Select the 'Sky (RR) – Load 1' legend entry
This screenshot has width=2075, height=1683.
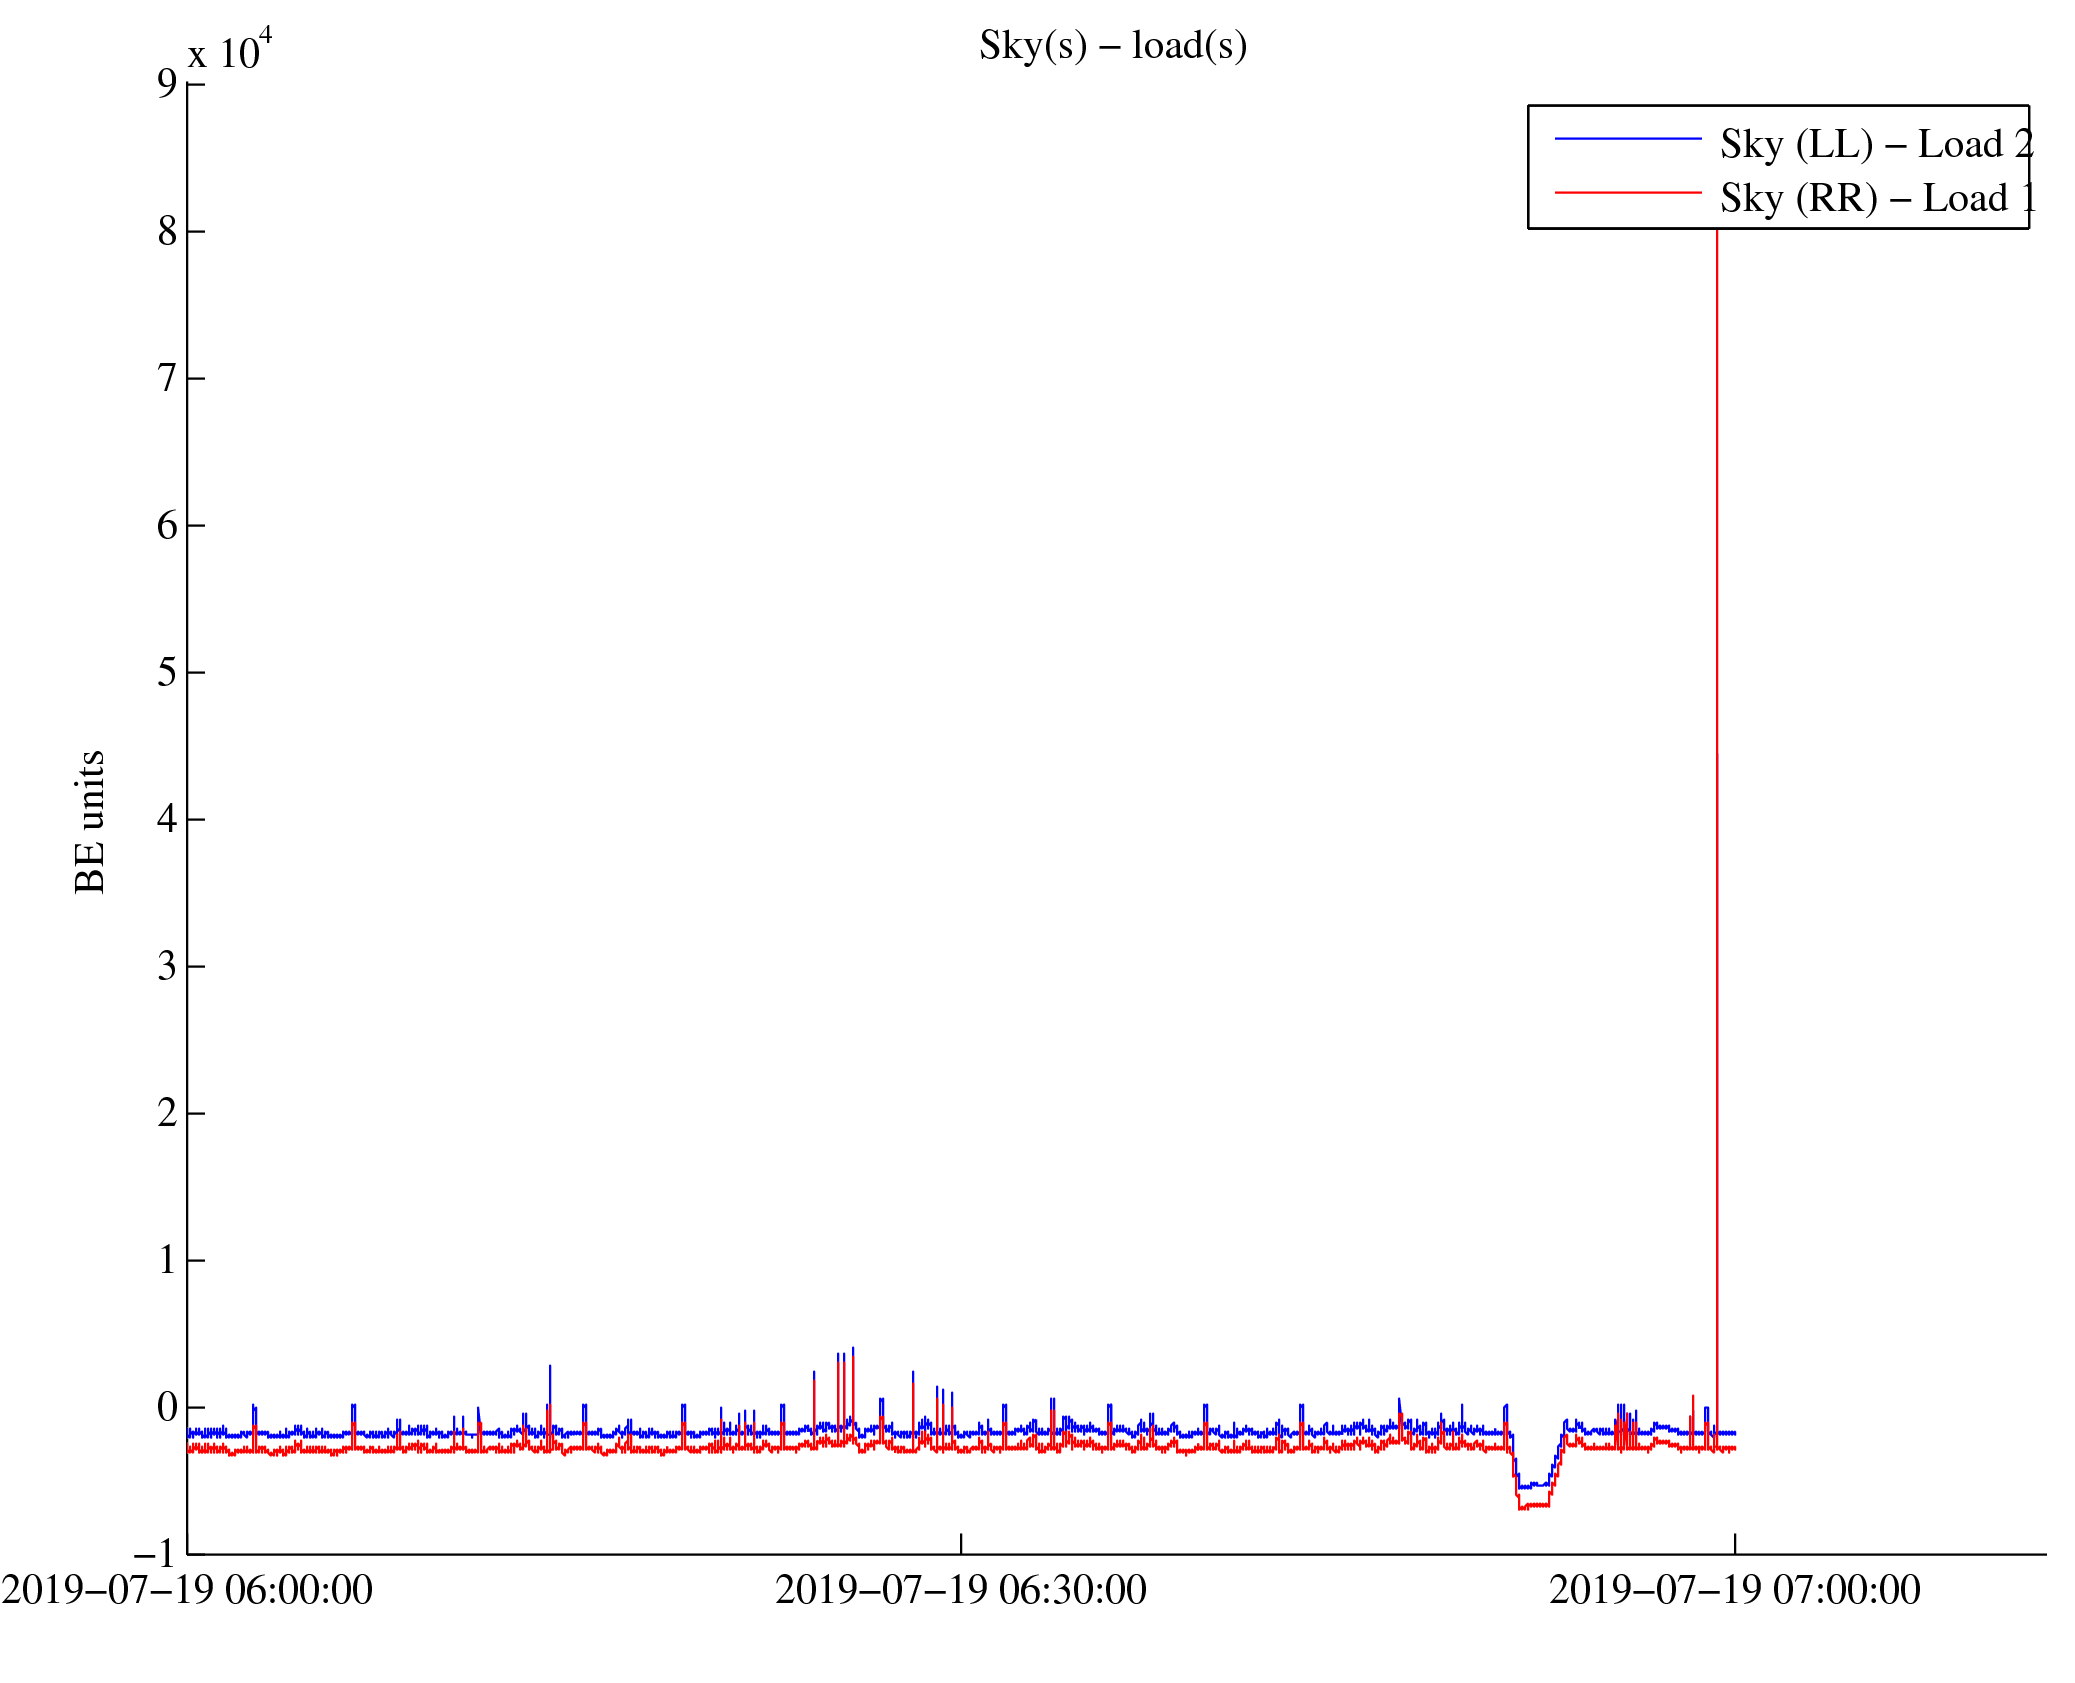tap(1877, 198)
